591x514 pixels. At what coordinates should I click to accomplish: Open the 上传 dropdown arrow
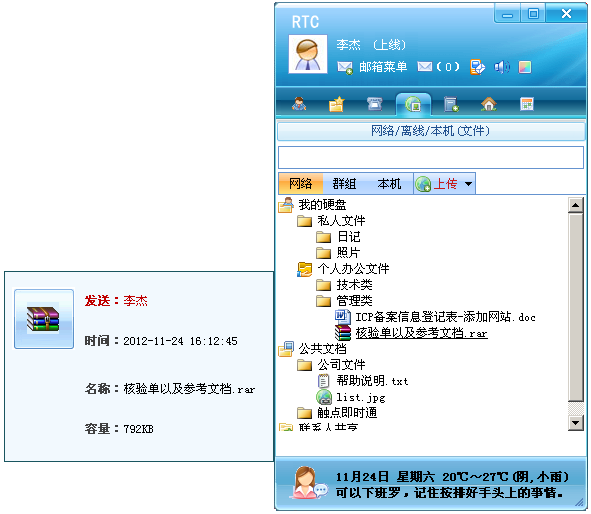468,184
